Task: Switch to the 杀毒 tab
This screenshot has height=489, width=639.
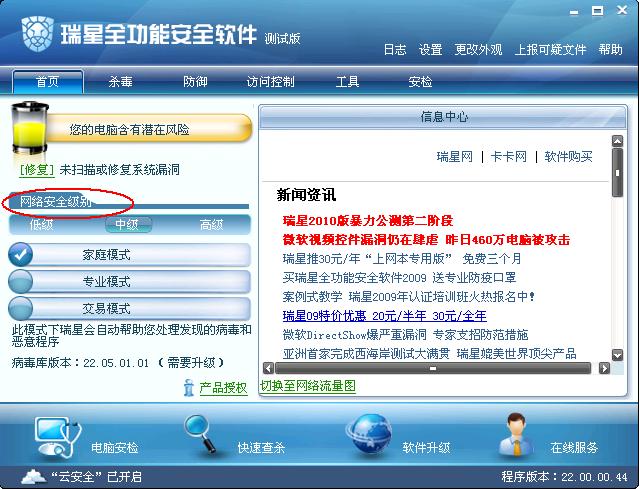Action: tap(121, 82)
